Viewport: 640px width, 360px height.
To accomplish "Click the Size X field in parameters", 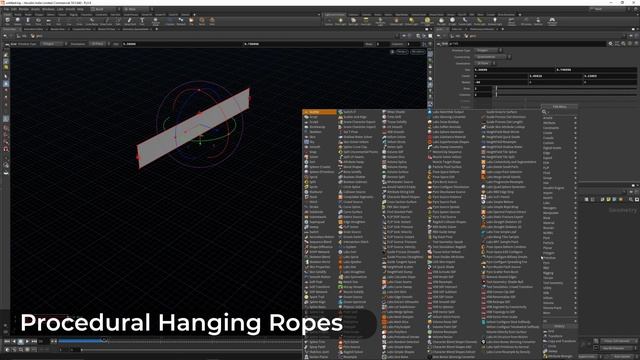I will pyautogui.click(x=514, y=70).
